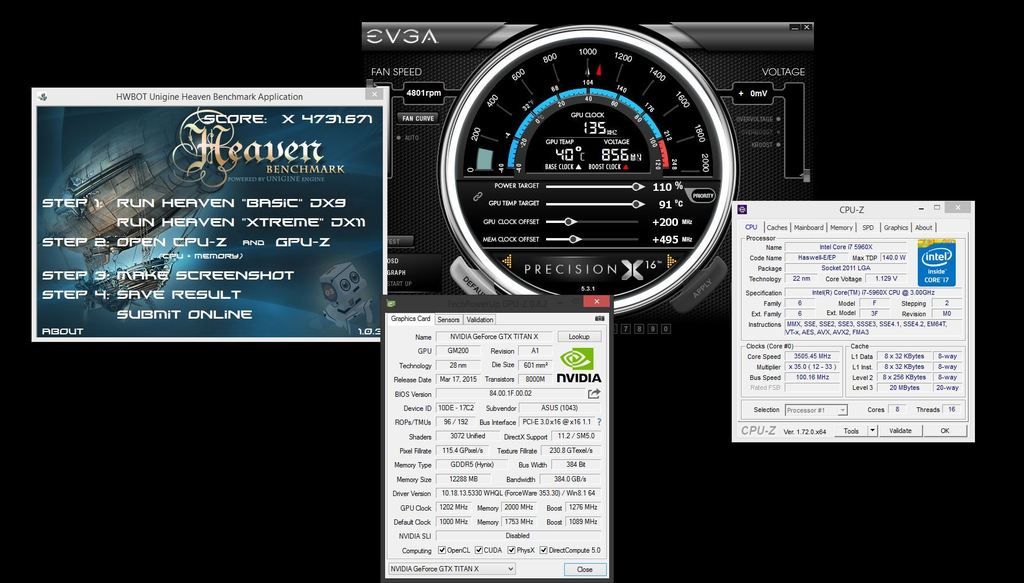Viewport: 1024px width, 583px height.
Task: Toggle the DirectCompute 5.0 checkbox
Action: [x=544, y=550]
